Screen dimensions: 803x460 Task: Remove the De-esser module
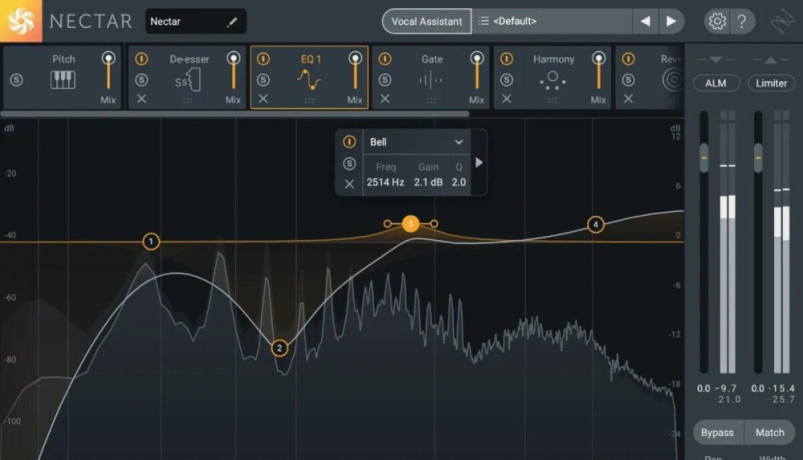coord(142,98)
